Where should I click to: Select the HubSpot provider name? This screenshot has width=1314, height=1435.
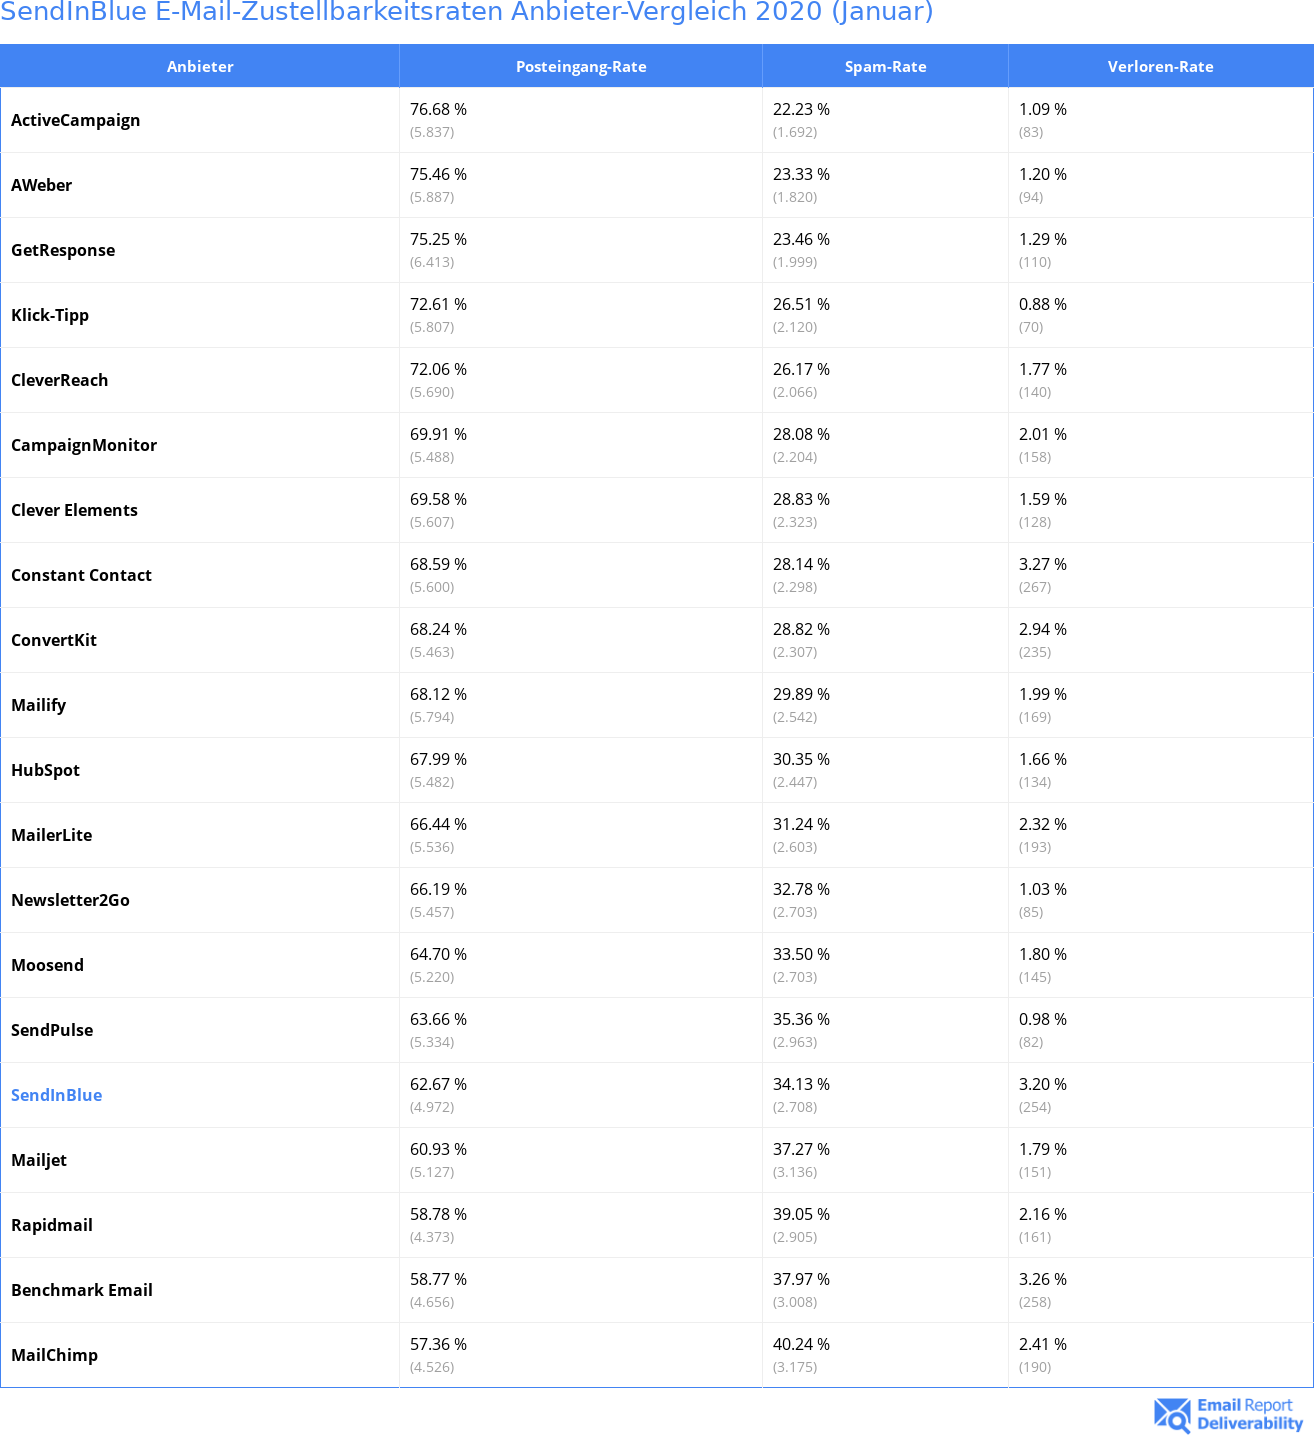45,770
